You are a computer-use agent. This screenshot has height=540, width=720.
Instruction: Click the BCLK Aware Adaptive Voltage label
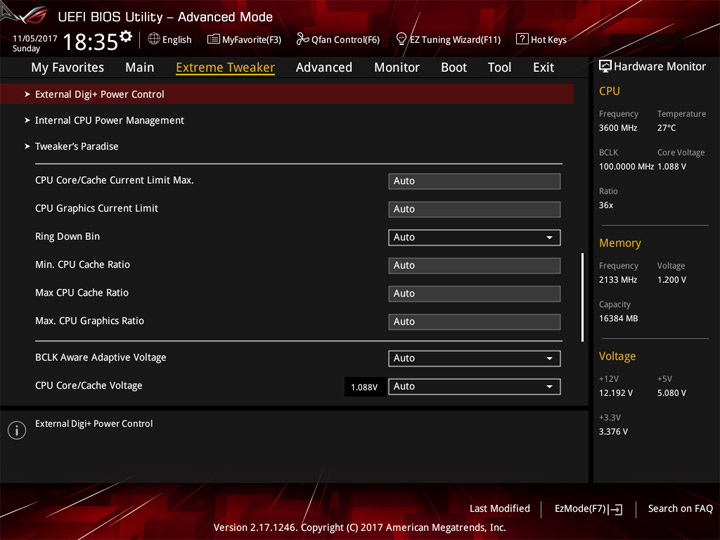pyautogui.click(x=101, y=357)
